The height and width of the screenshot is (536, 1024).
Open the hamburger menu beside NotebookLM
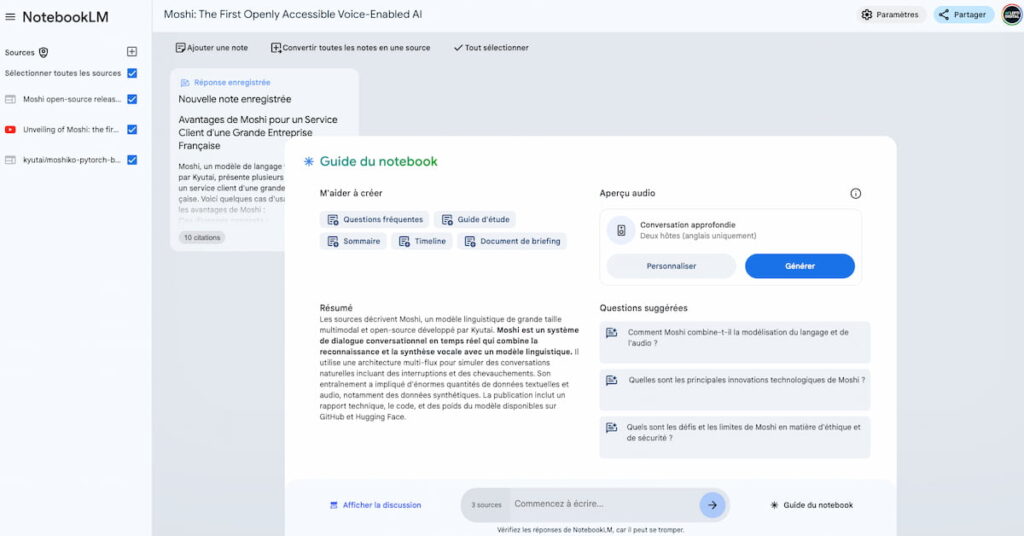pyautogui.click(x=10, y=17)
